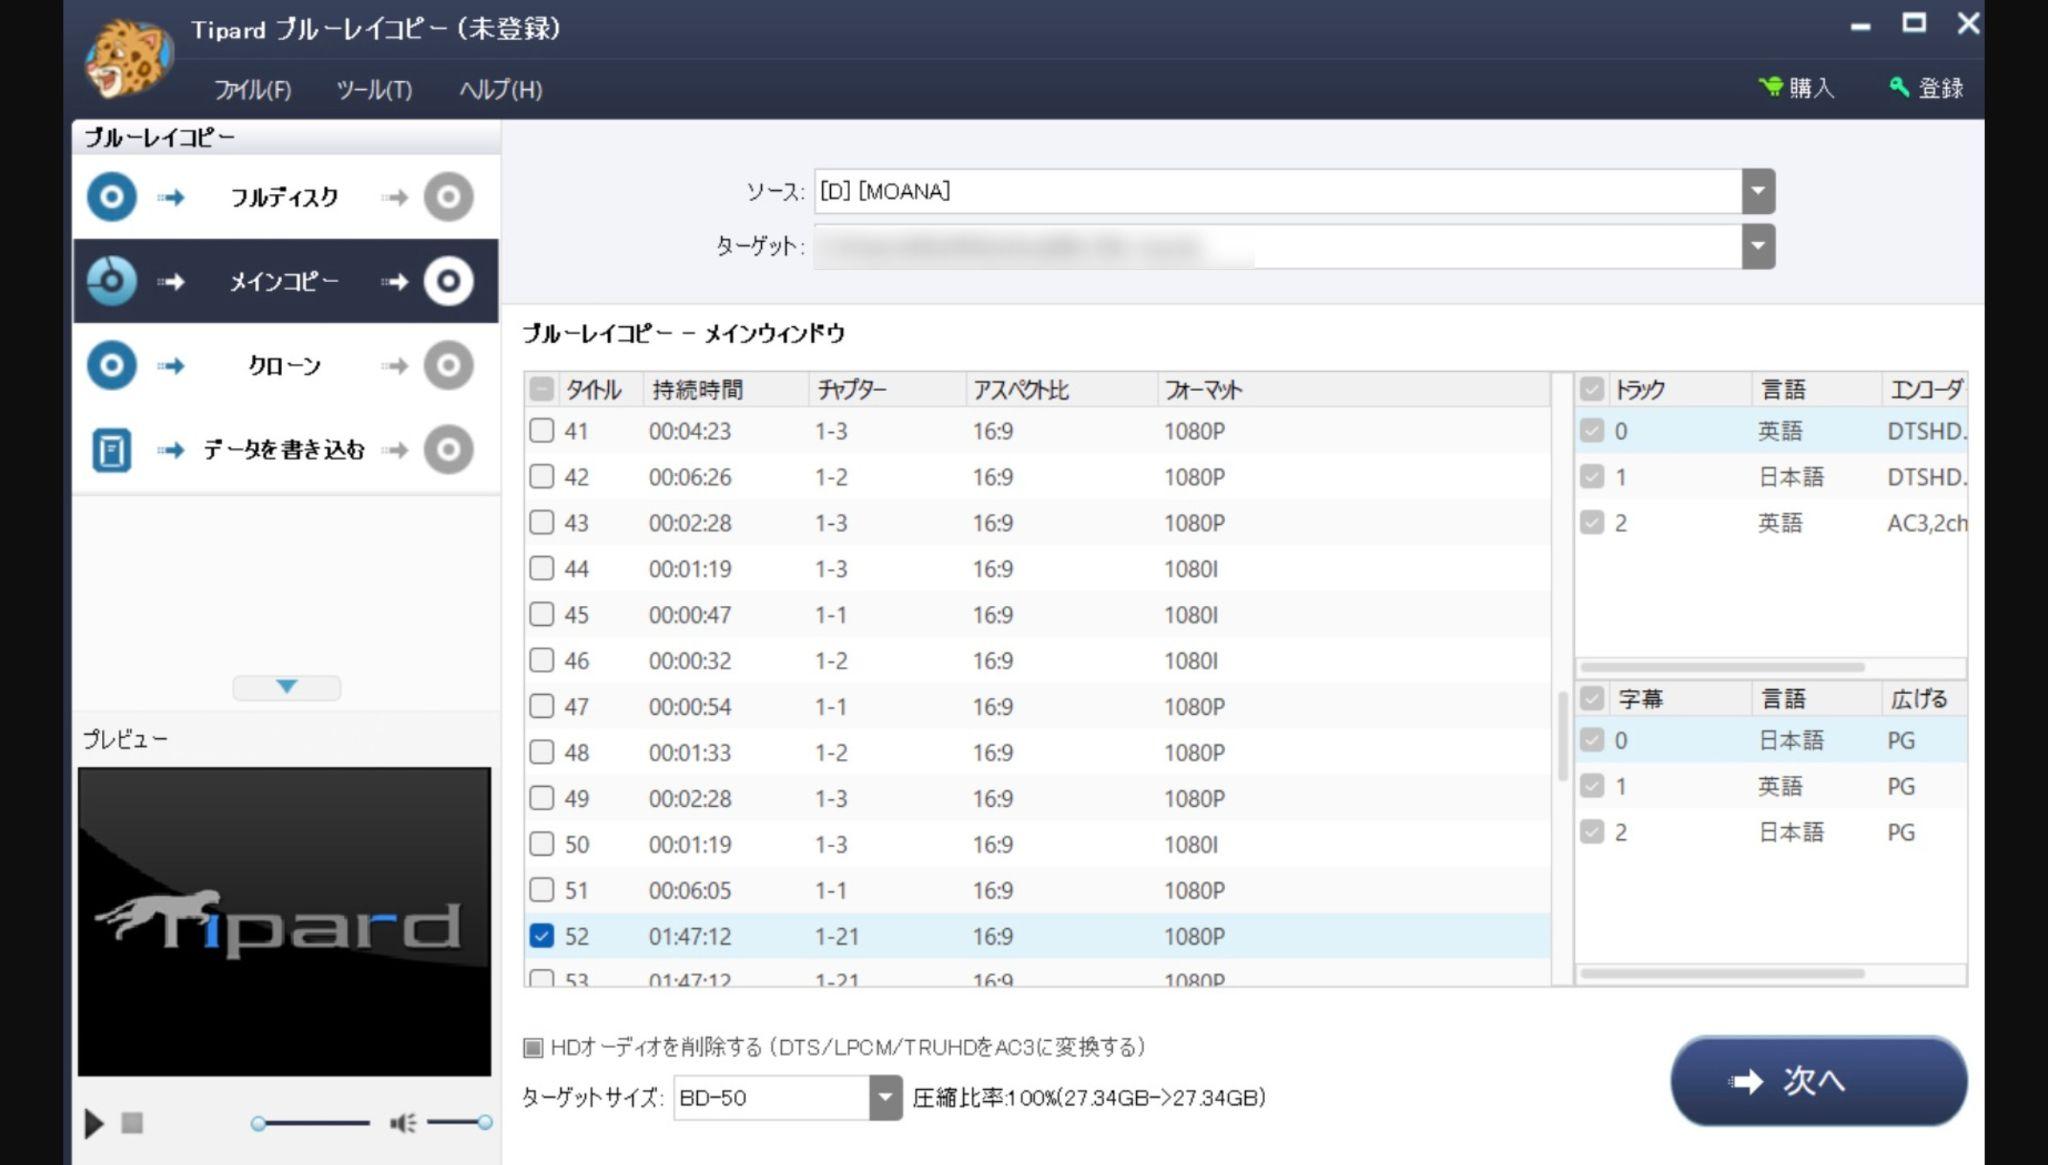The width and height of the screenshot is (2048, 1165).
Task: Expand the copy mode list down arrow
Action: [287, 687]
